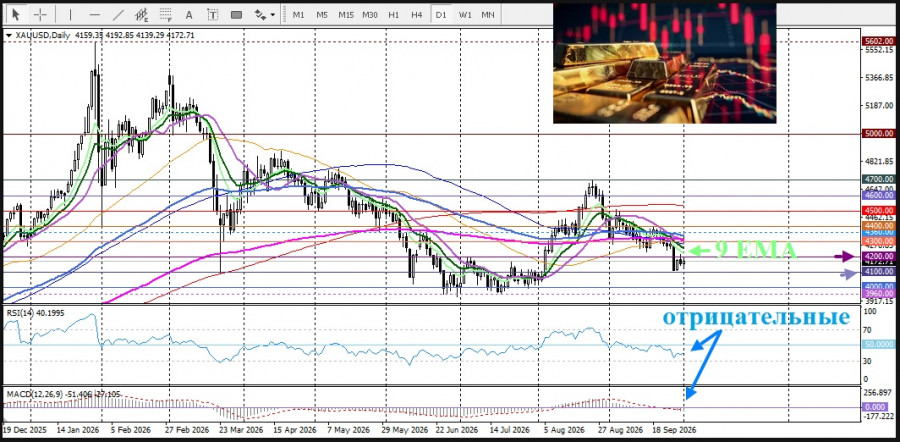Switch to H1 timeframe
The width and height of the screenshot is (900, 442).
click(393, 15)
